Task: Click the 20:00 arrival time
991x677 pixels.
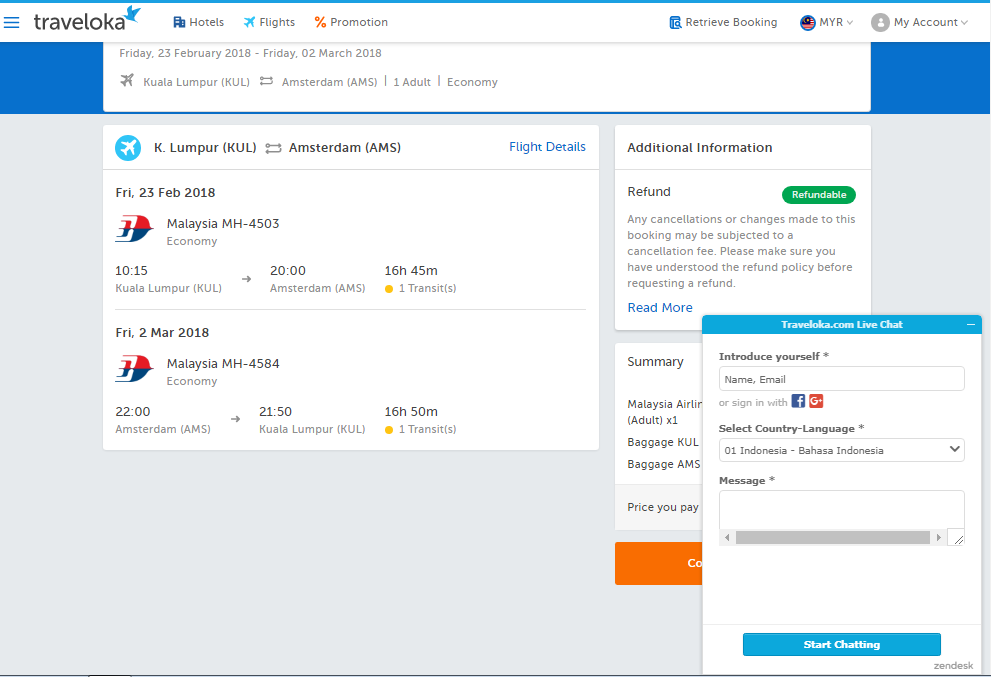Action: click(288, 271)
